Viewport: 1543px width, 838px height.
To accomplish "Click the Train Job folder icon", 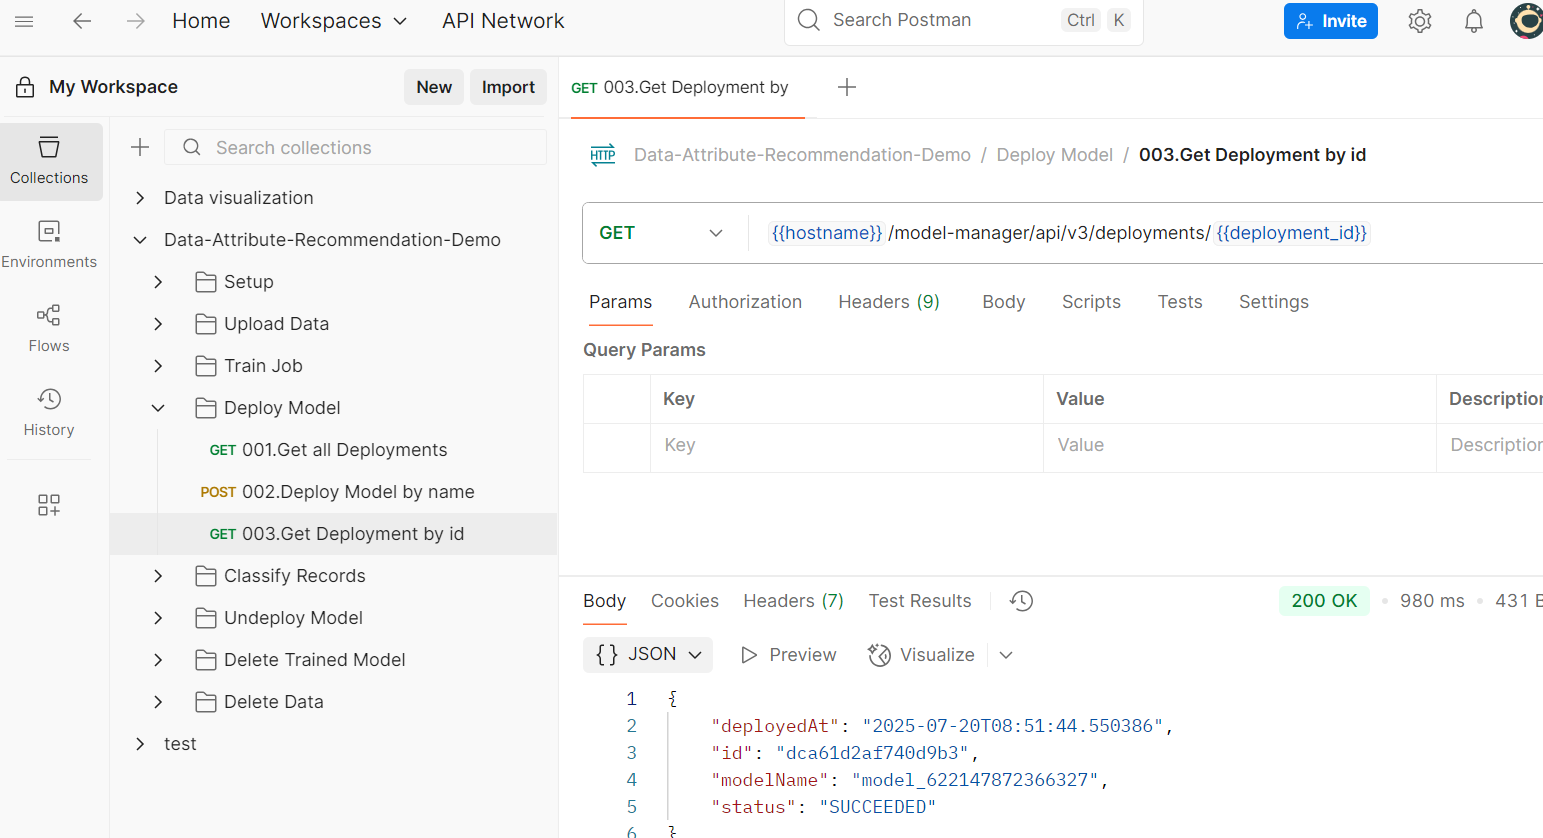I will pos(206,366).
